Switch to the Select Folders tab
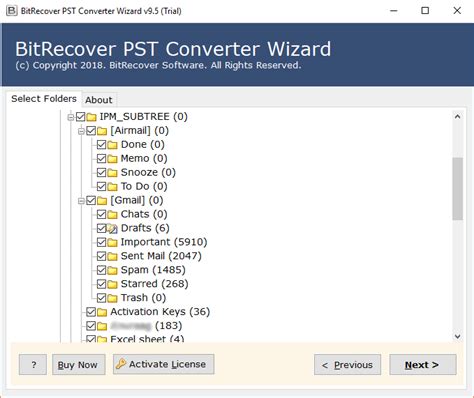Viewport: 474px width, 398px height. tap(44, 99)
